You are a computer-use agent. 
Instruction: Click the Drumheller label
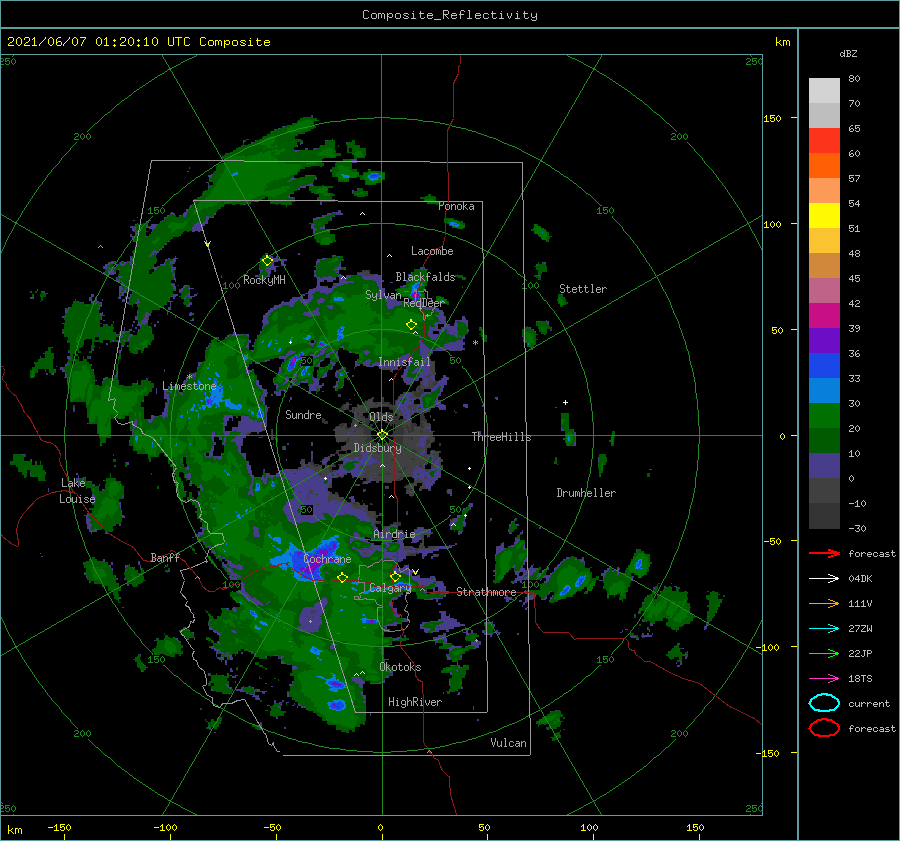point(586,493)
